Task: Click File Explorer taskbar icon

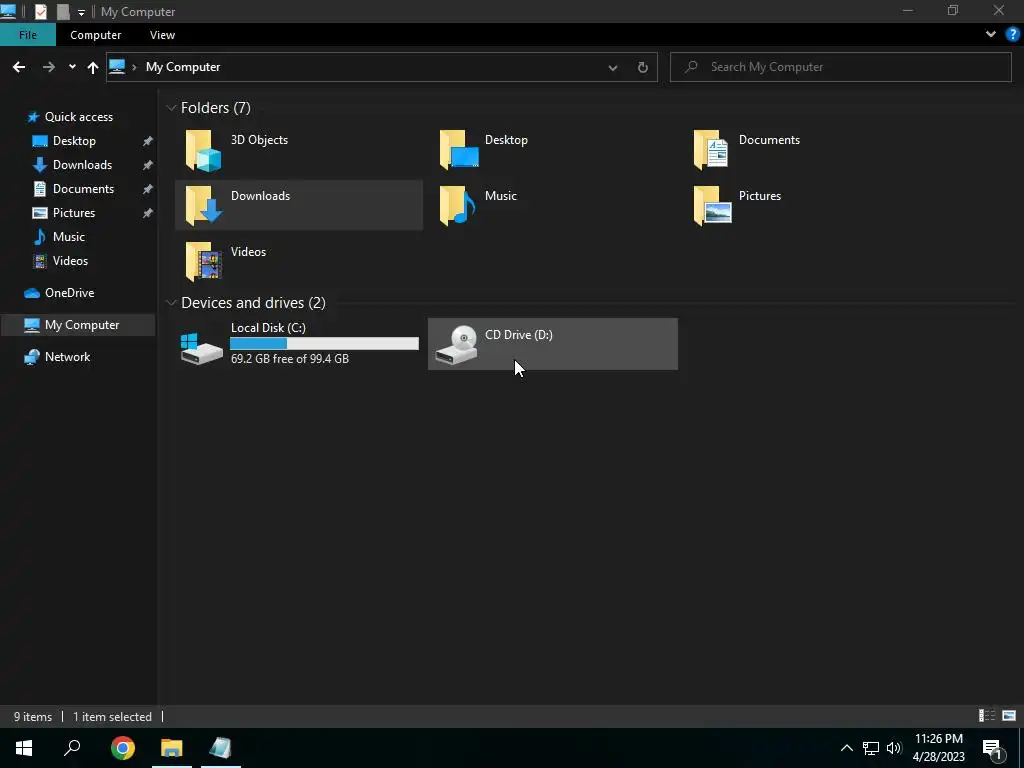Action: pyautogui.click(x=172, y=748)
